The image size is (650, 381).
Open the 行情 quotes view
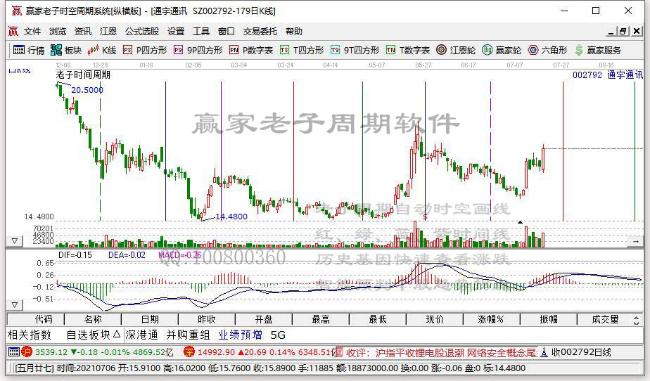(x=28, y=50)
